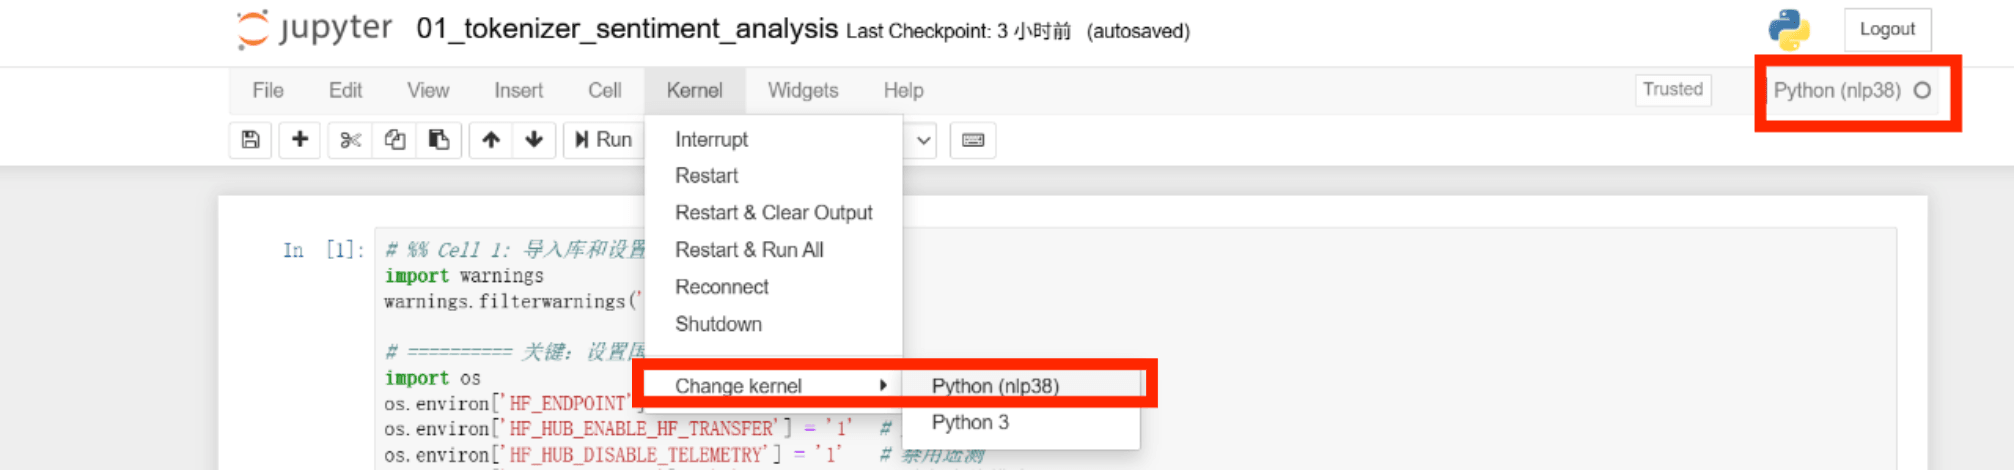This screenshot has width=2014, height=470.
Task: Select Restart & Run All
Action: pos(773,250)
